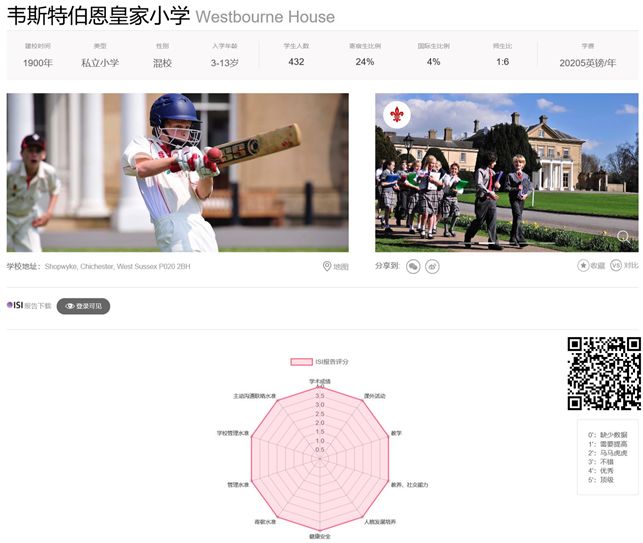Enlarge the campus photo using the magnifier icon
The width and height of the screenshot is (643, 543).
(x=623, y=237)
